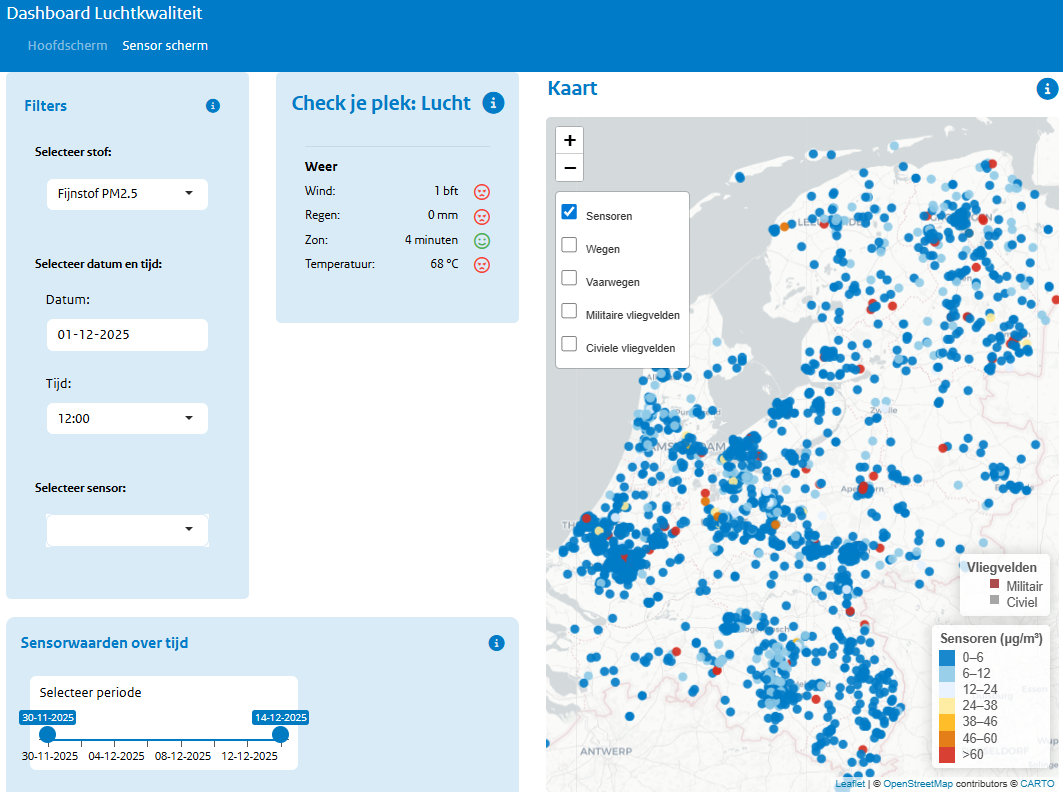This screenshot has height=792, width=1063.
Task: Toggle the Vaarwegen layer checkbox
Action: pos(569,278)
